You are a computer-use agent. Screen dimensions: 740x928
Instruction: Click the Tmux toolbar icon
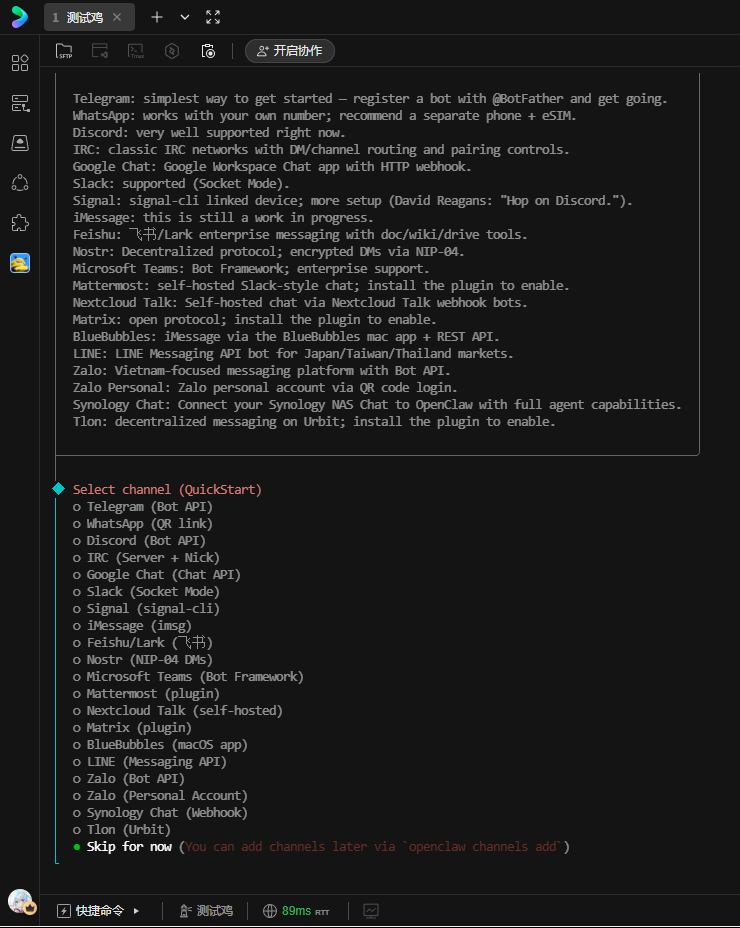click(x=136, y=51)
